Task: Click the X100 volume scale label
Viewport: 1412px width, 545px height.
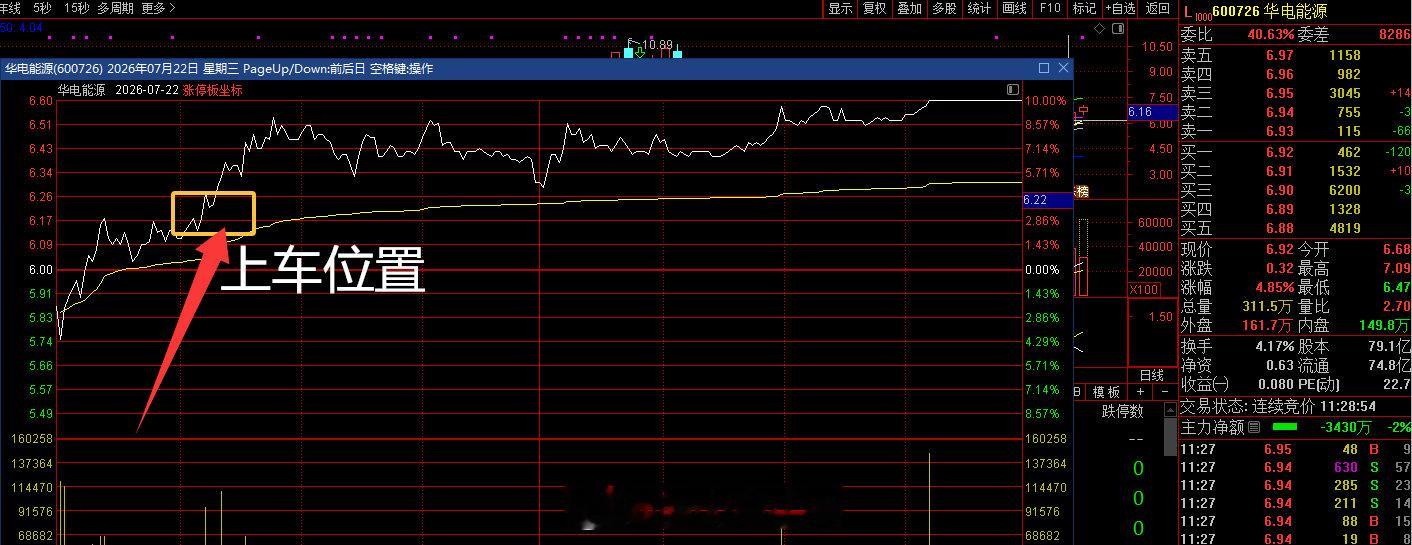Action: pyautogui.click(x=1144, y=290)
